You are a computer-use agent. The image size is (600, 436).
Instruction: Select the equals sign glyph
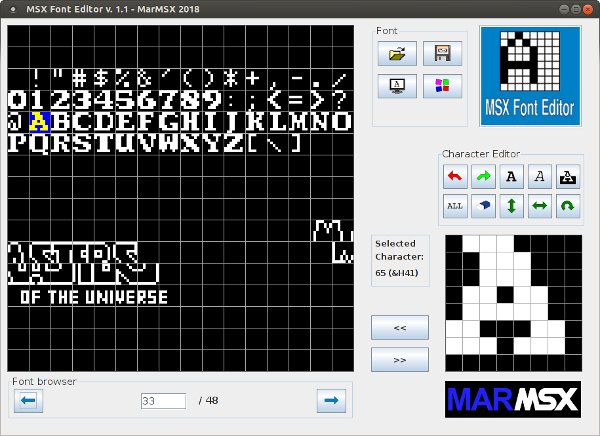click(300, 101)
